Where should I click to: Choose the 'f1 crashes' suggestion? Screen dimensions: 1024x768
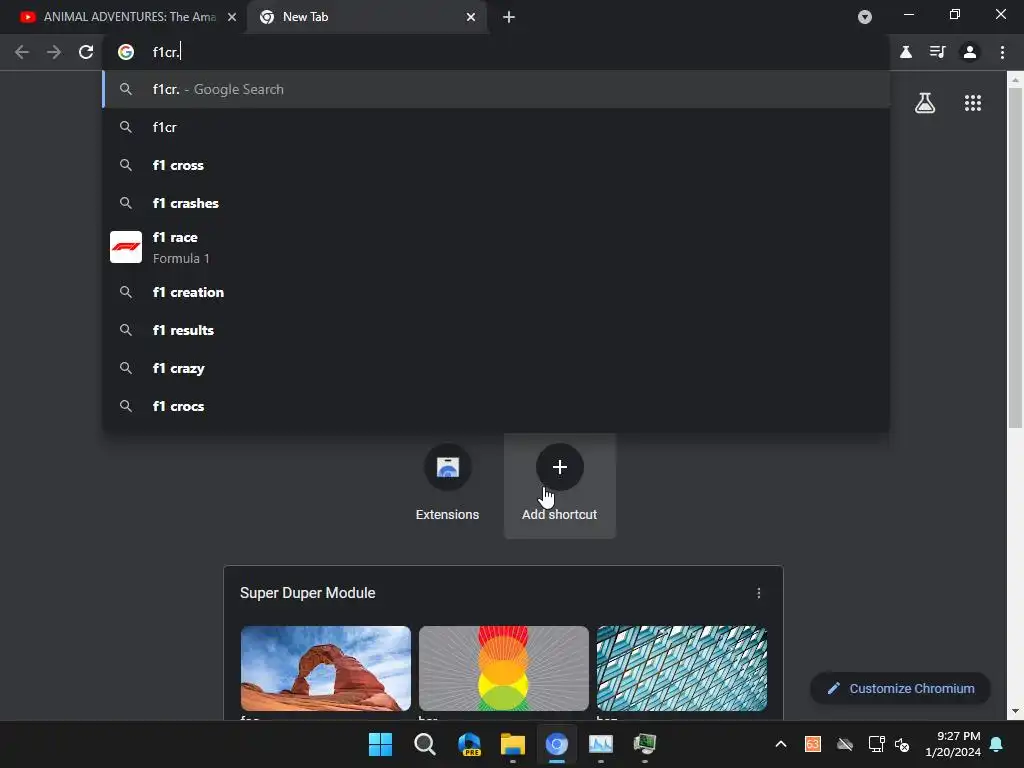[x=496, y=203]
